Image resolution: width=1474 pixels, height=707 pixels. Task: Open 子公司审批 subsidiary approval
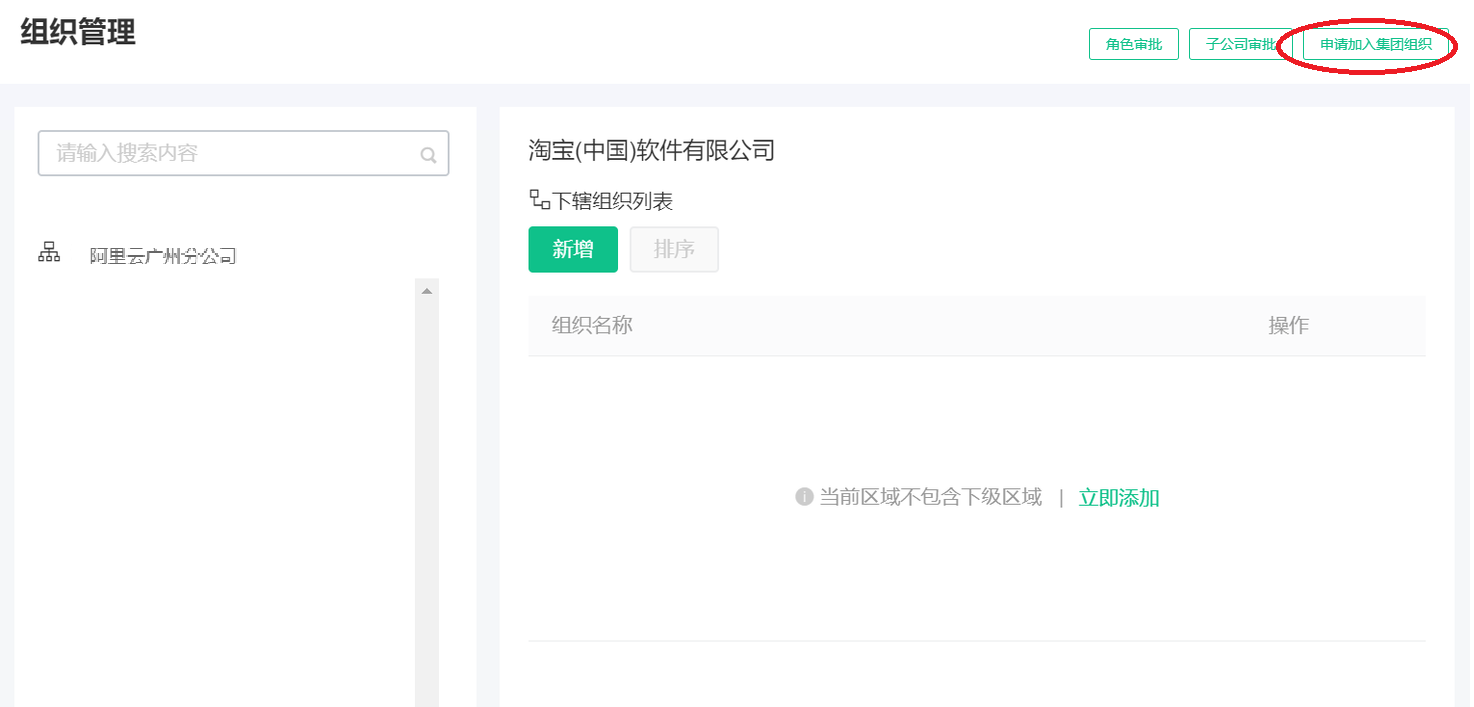1241,44
